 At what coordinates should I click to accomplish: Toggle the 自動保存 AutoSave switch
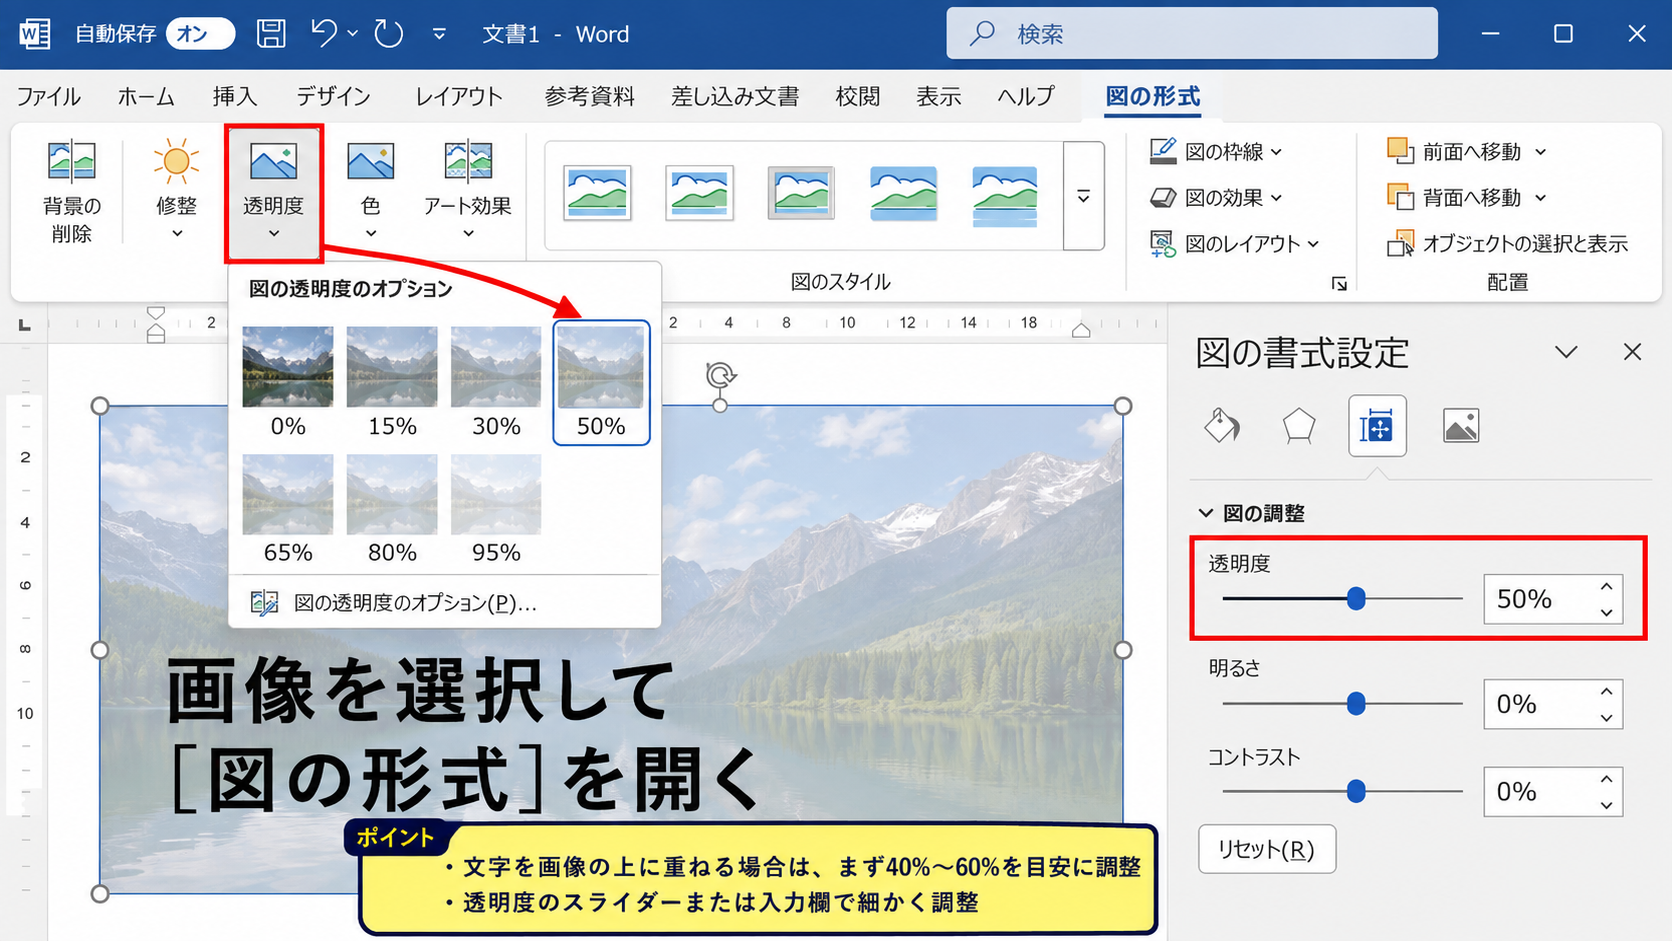[x=200, y=34]
